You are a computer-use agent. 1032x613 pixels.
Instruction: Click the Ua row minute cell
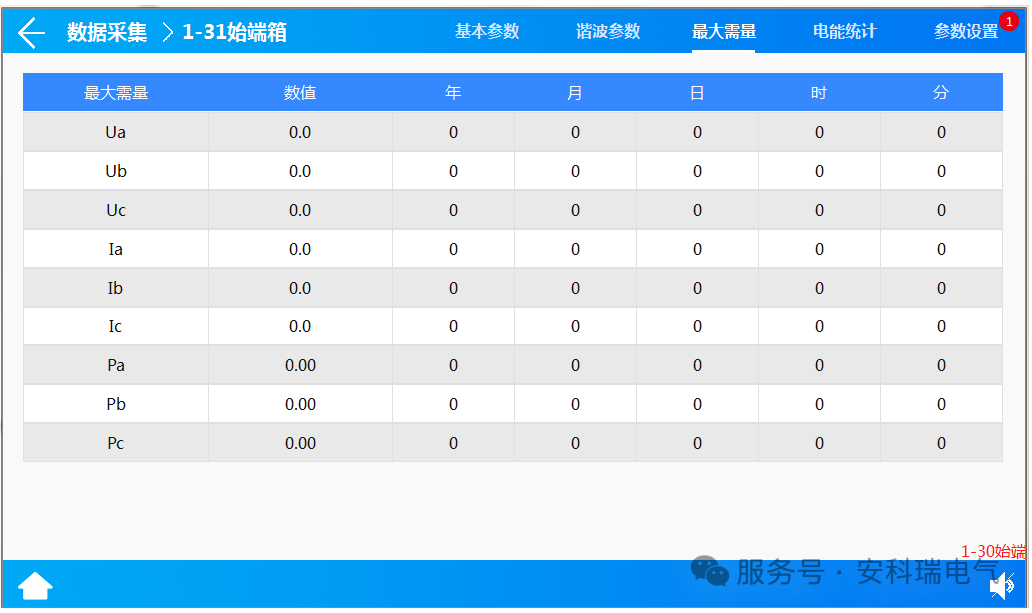pos(941,132)
